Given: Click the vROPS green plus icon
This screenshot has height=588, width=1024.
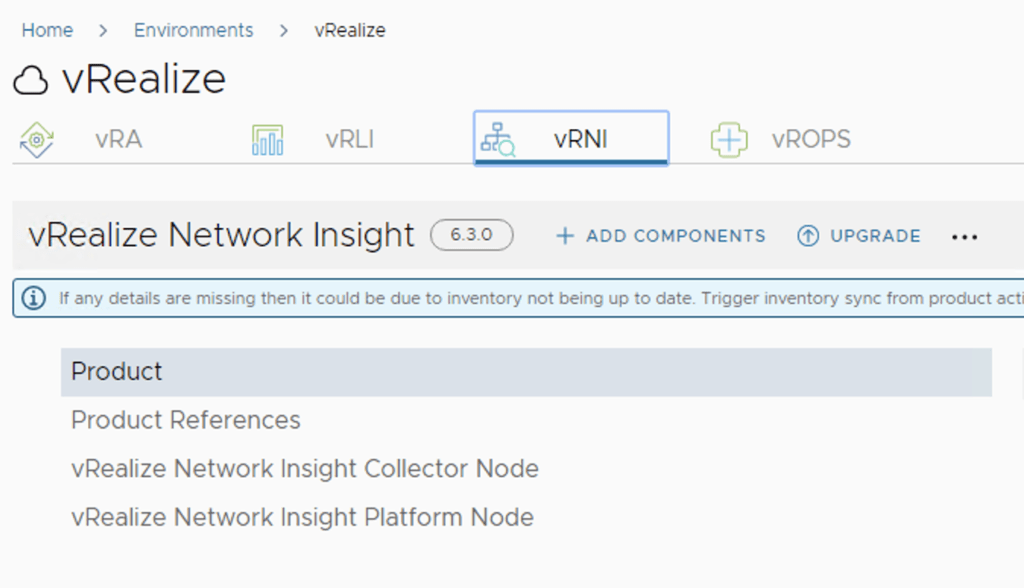Looking at the screenshot, I should 729,140.
